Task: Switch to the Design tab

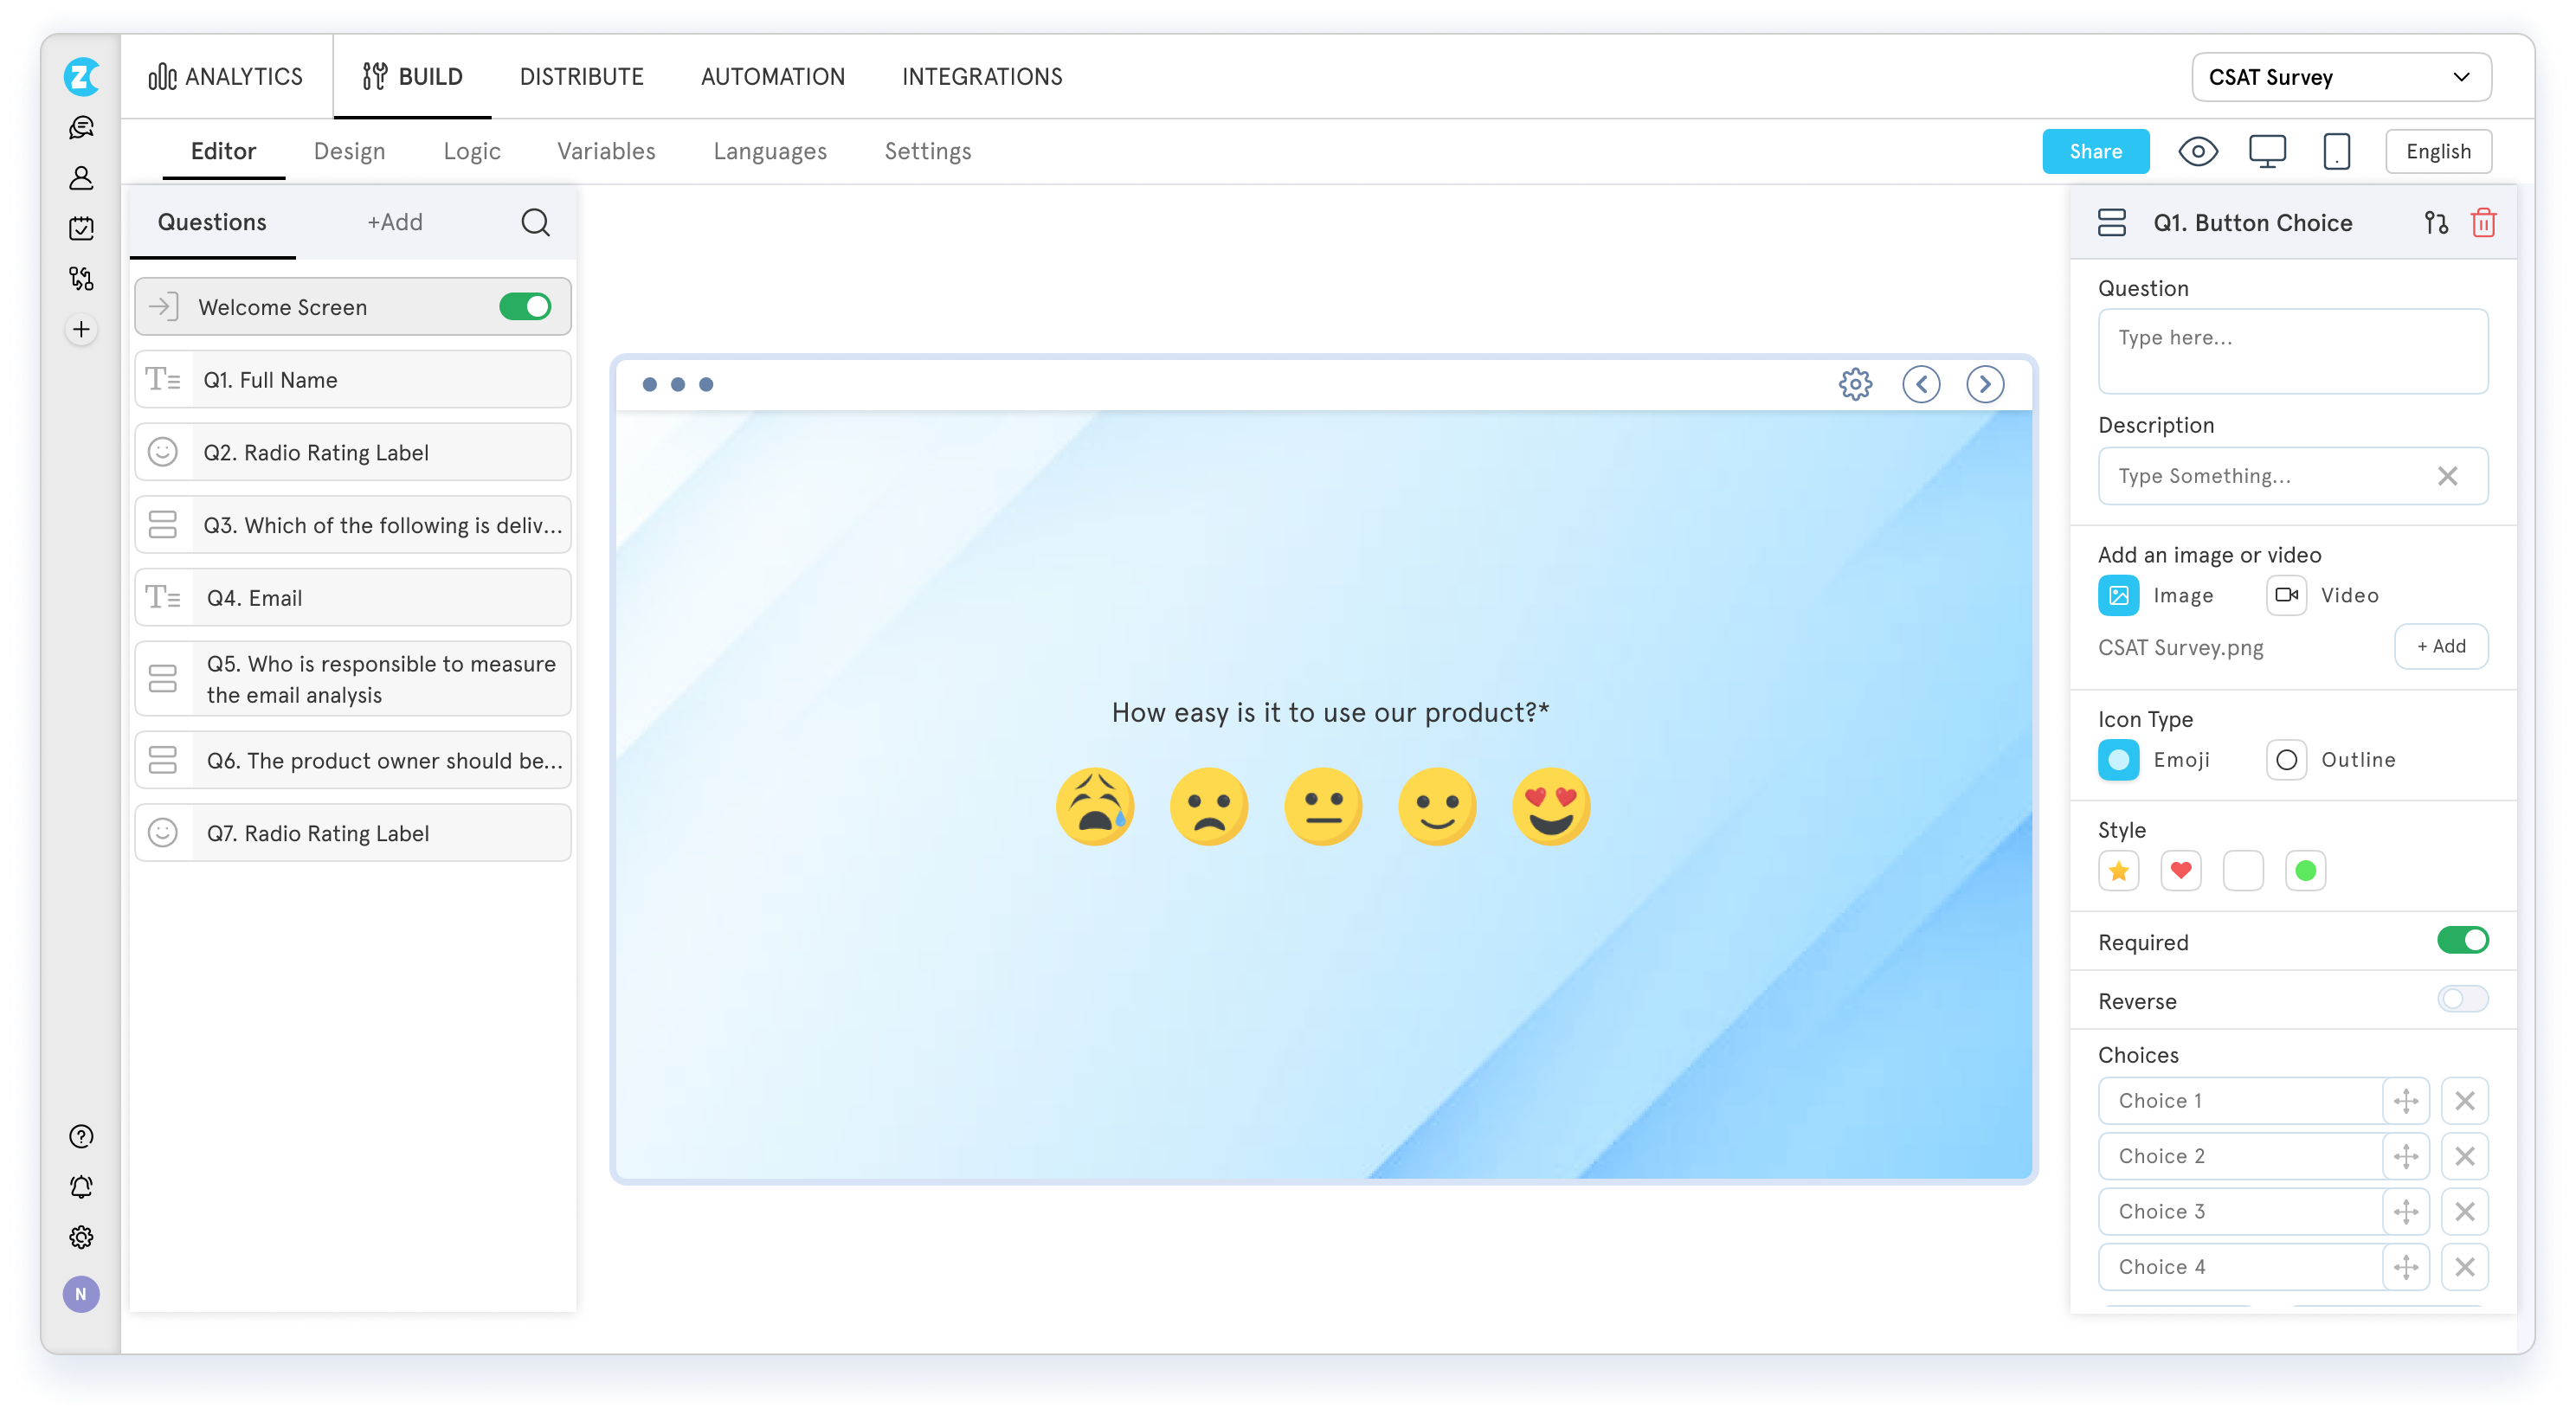Action: (348, 151)
